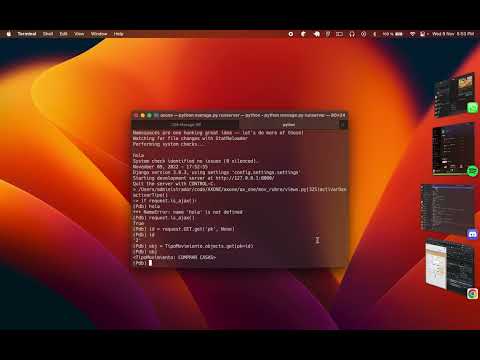Click the 'November 09, 2022 - 17:52:35' line

tap(170, 167)
